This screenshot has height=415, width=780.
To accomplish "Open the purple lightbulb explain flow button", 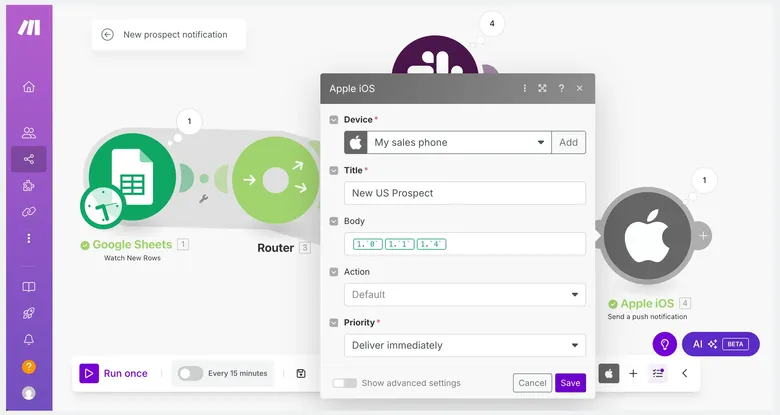I will pos(665,344).
